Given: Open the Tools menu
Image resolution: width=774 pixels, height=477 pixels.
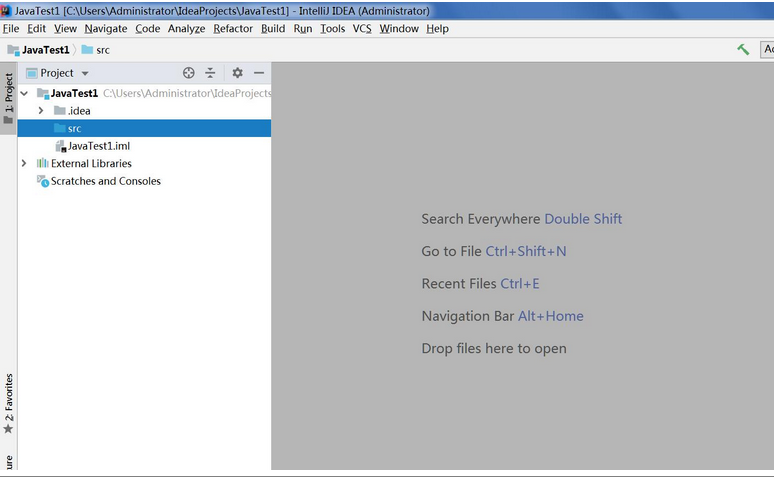Looking at the screenshot, I should pos(333,29).
